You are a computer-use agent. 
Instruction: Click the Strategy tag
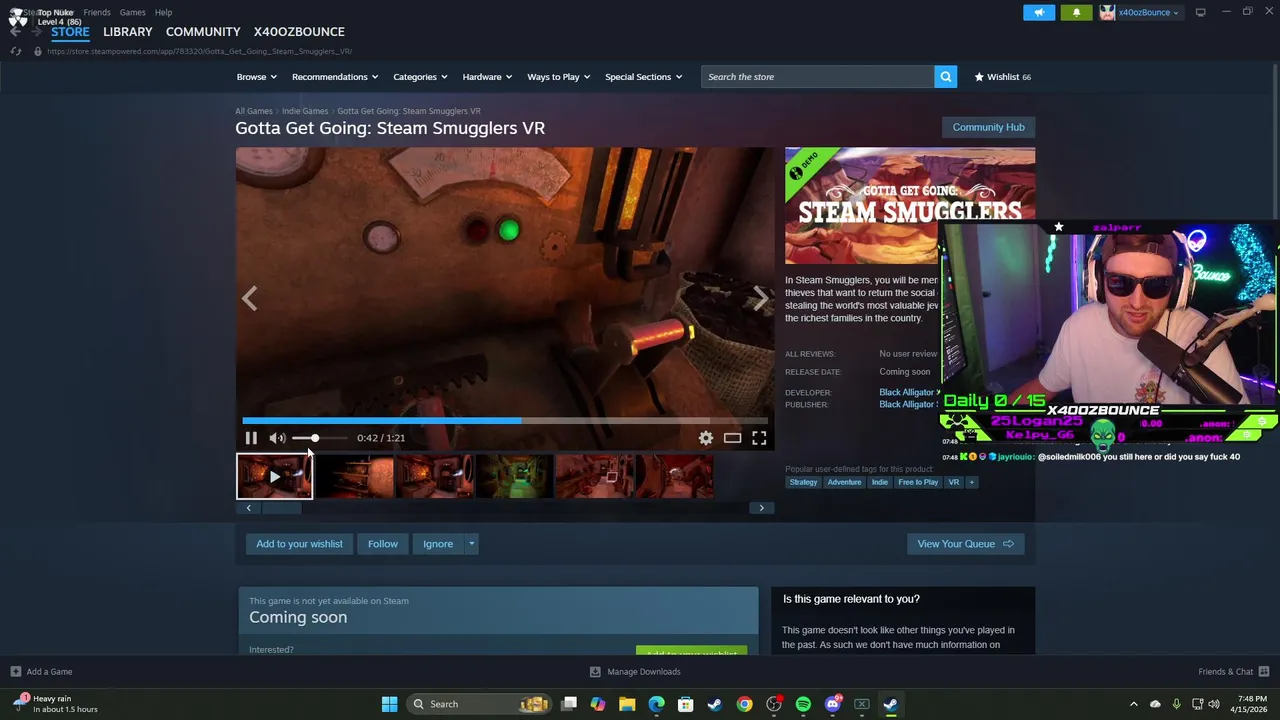pyautogui.click(x=803, y=482)
